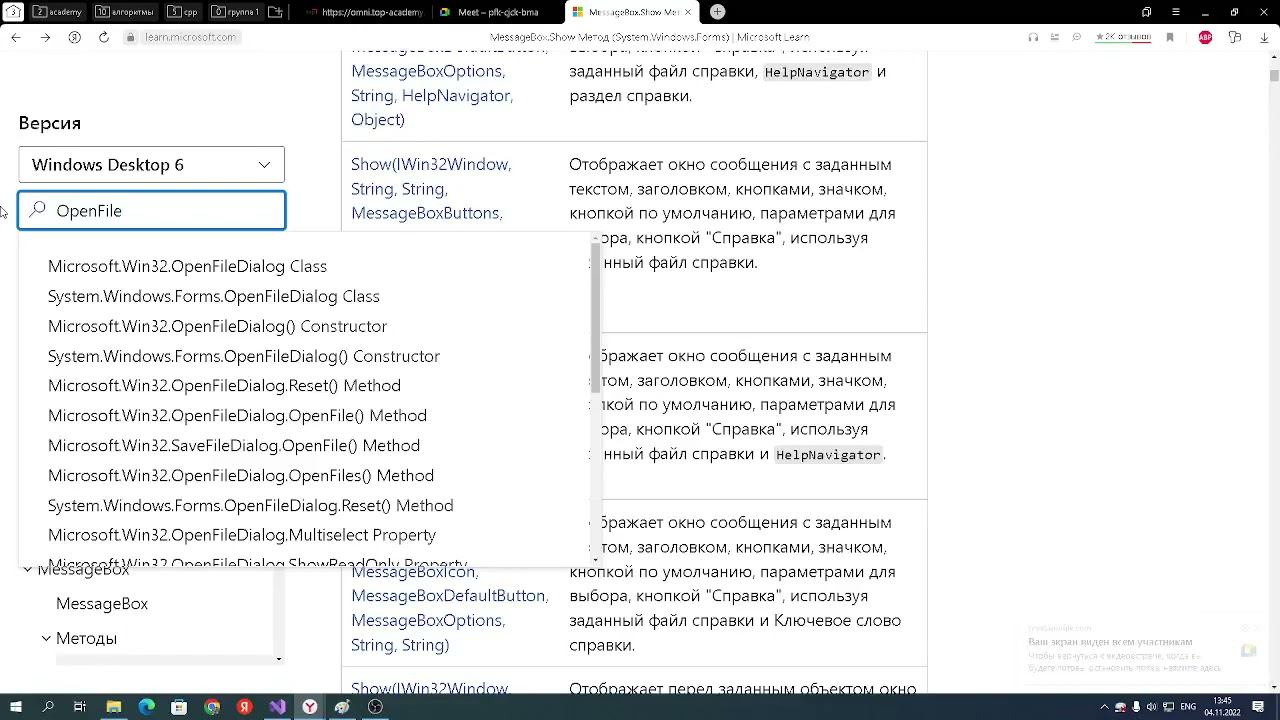
Task: Collapse the MessageBox tree node
Action: click(x=27, y=569)
